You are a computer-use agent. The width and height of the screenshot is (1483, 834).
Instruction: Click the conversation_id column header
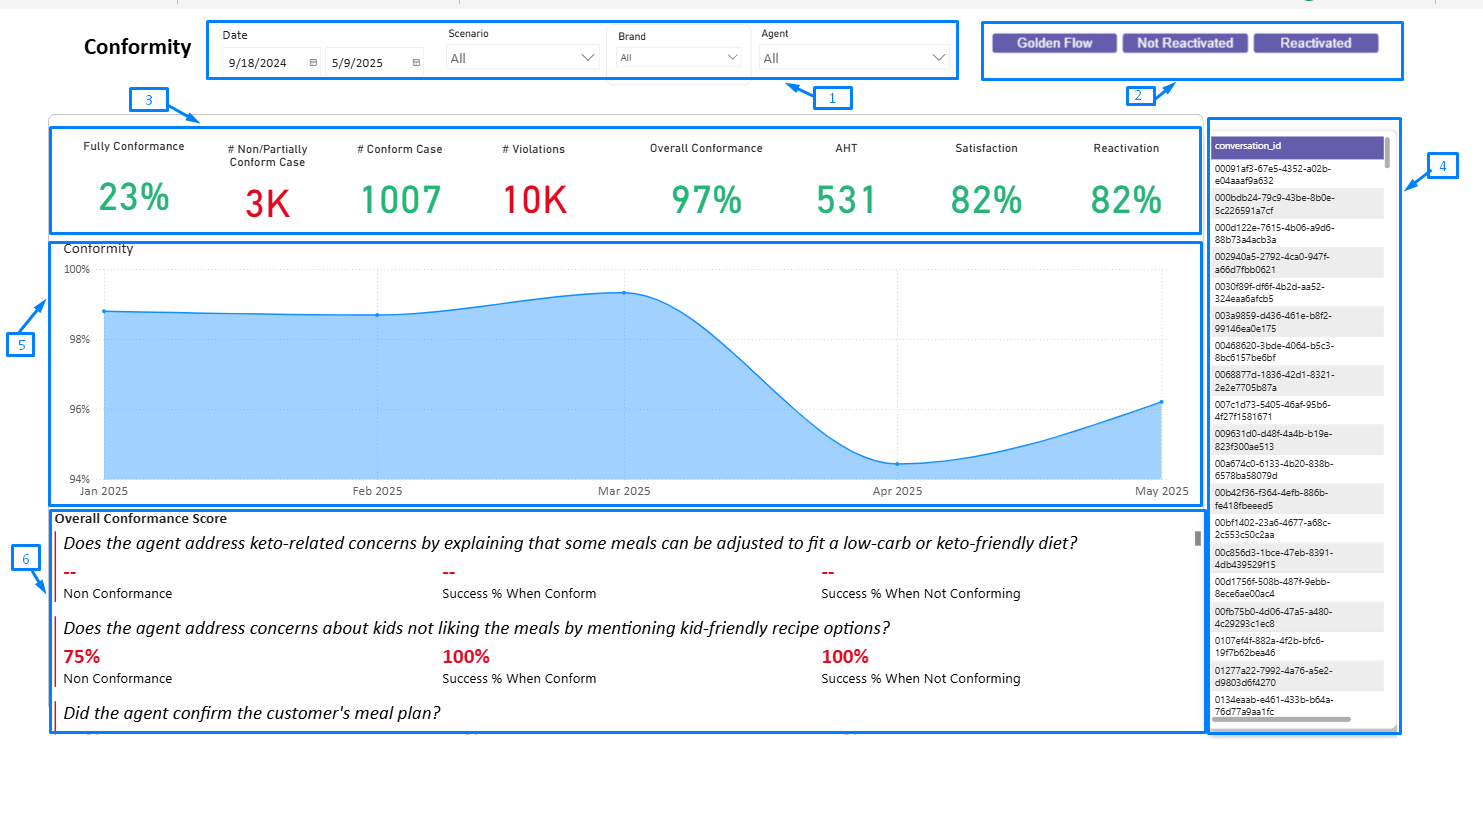[1296, 147]
